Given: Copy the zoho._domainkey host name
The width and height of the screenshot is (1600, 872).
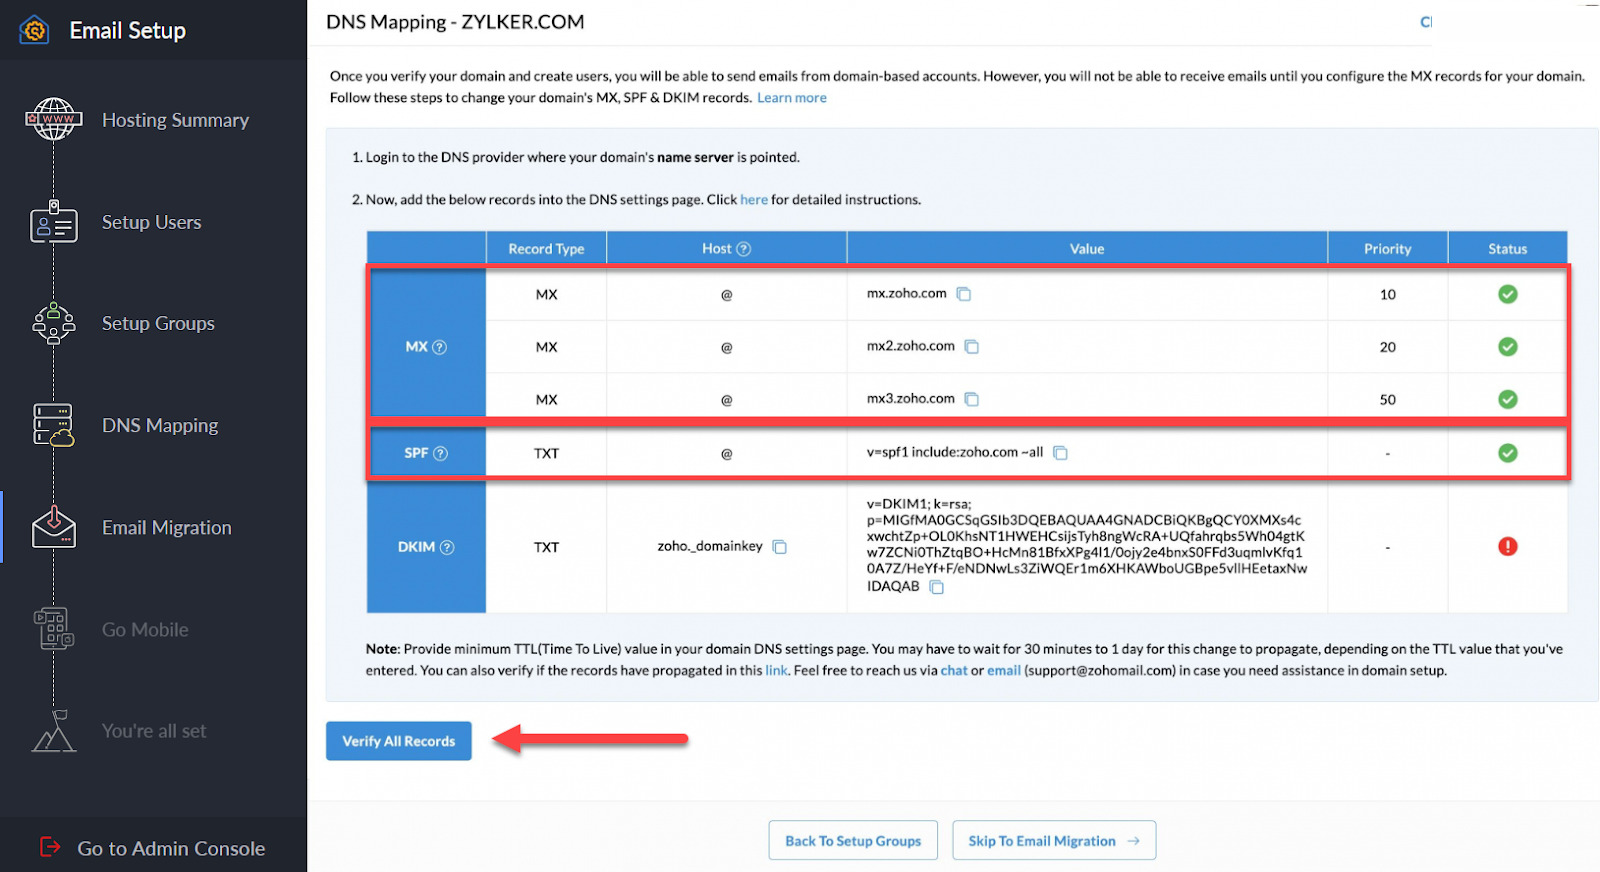Looking at the screenshot, I should tap(780, 547).
